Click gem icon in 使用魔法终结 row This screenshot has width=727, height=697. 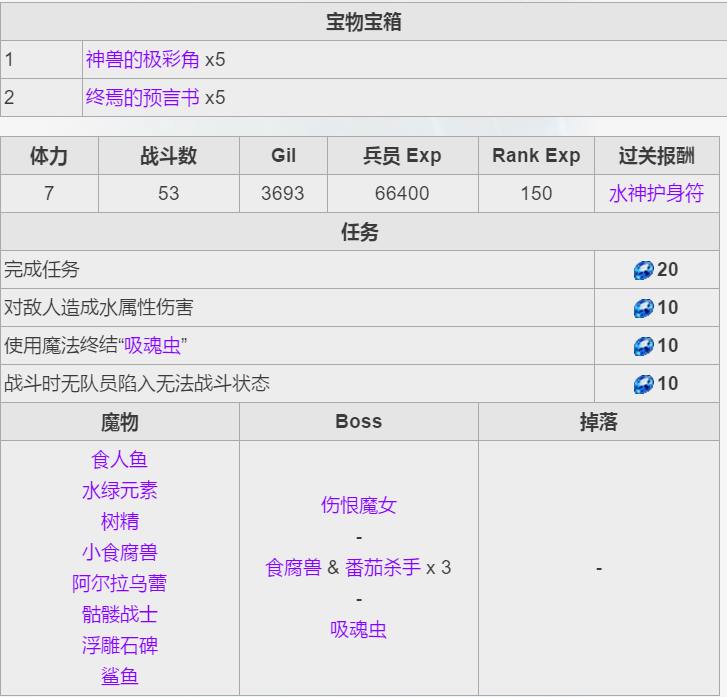(x=643, y=346)
